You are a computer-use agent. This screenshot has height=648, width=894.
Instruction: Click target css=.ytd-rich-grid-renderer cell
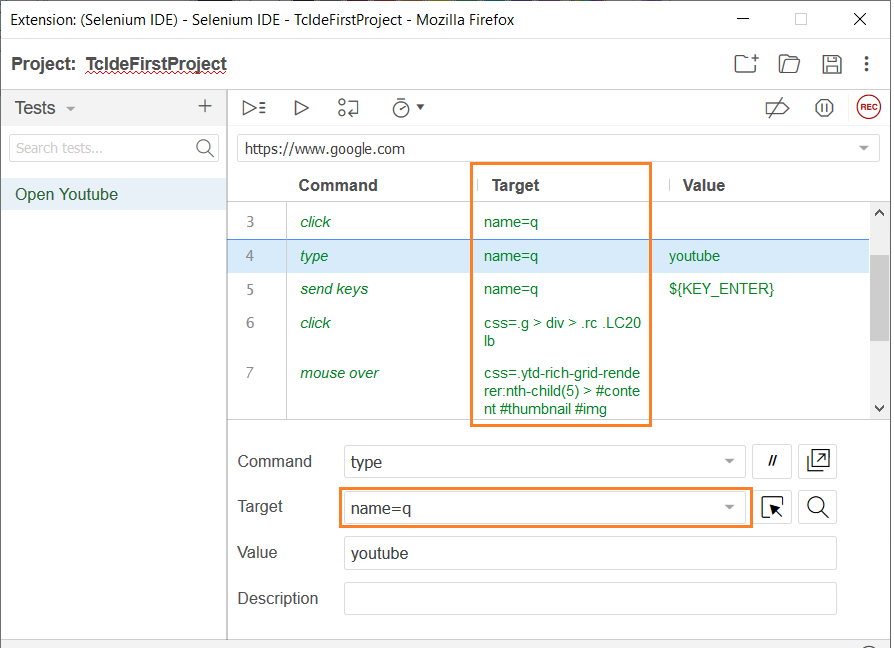(562, 391)
